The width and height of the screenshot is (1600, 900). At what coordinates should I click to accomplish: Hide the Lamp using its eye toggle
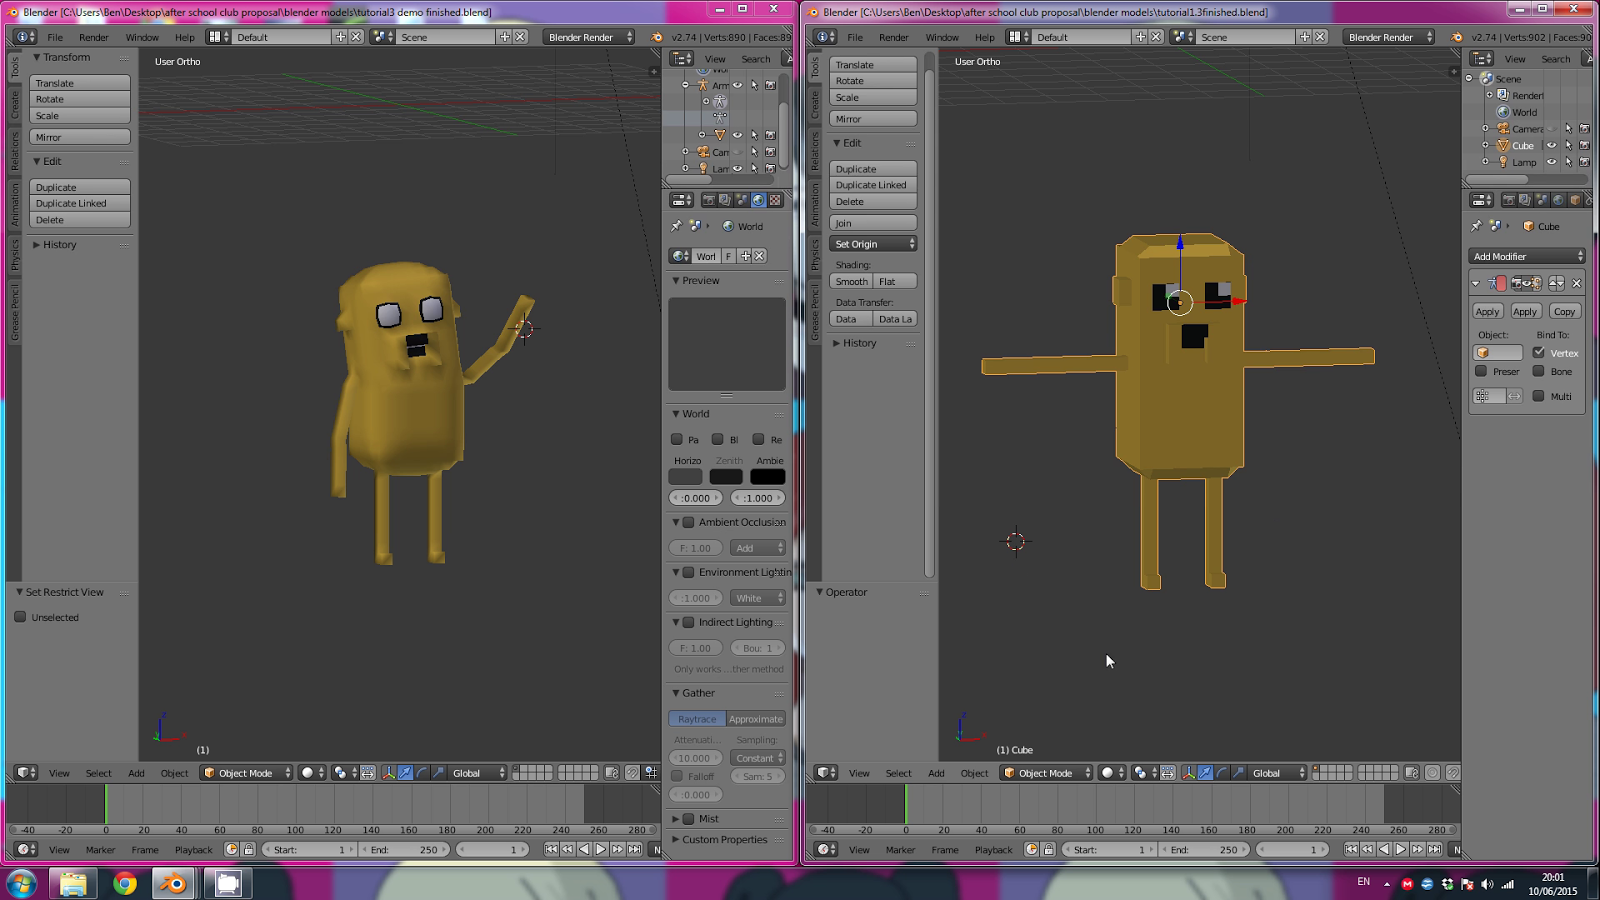[1551, 162]
